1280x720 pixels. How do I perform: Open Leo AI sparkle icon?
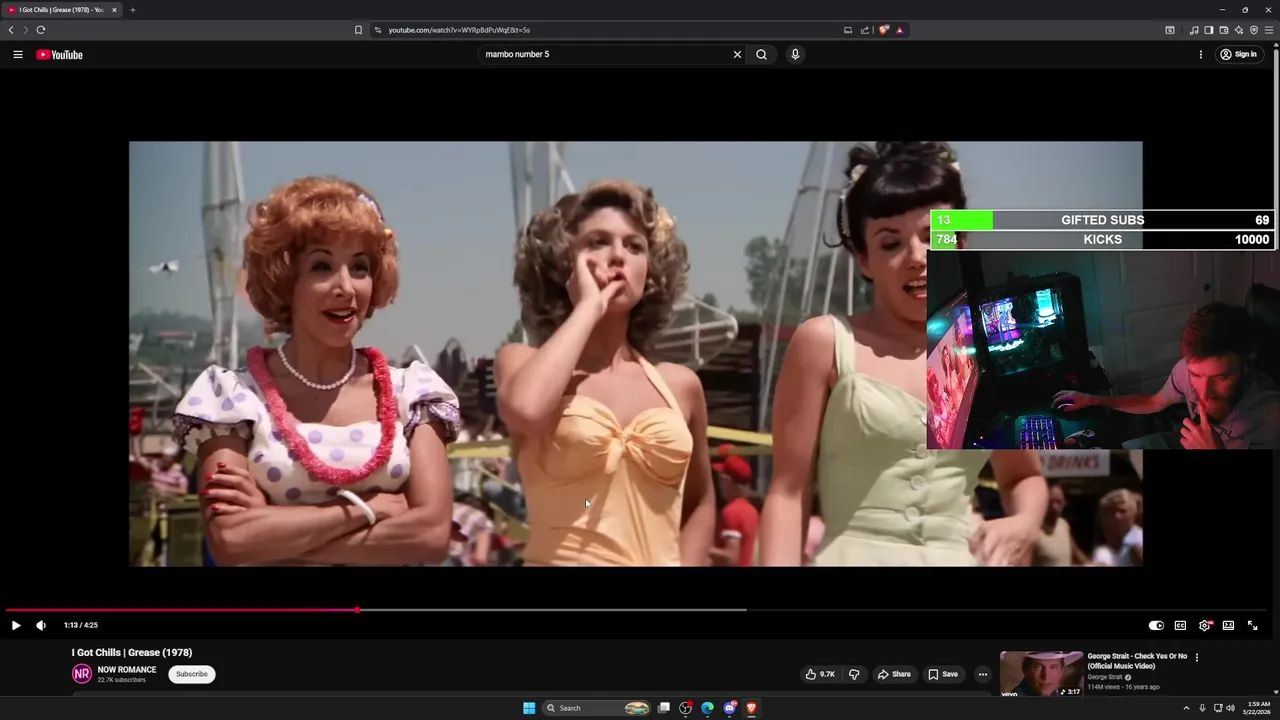tap(1238, 30)
